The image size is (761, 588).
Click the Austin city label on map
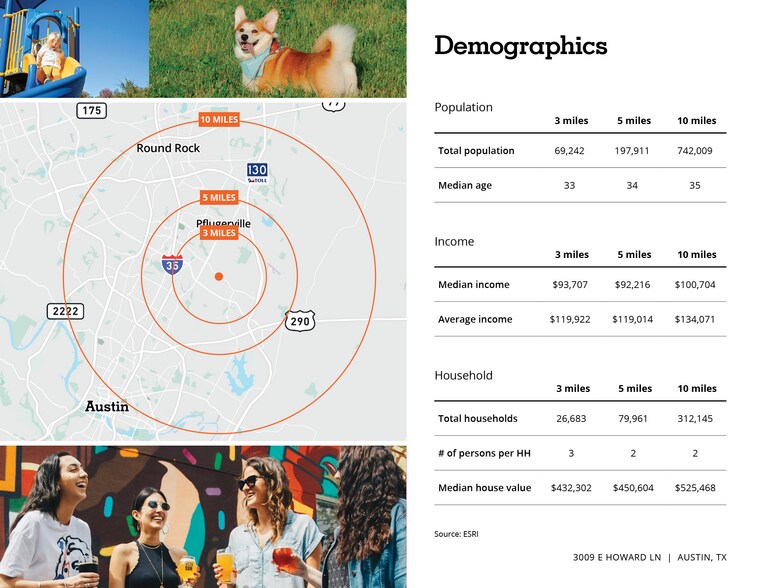107,407
